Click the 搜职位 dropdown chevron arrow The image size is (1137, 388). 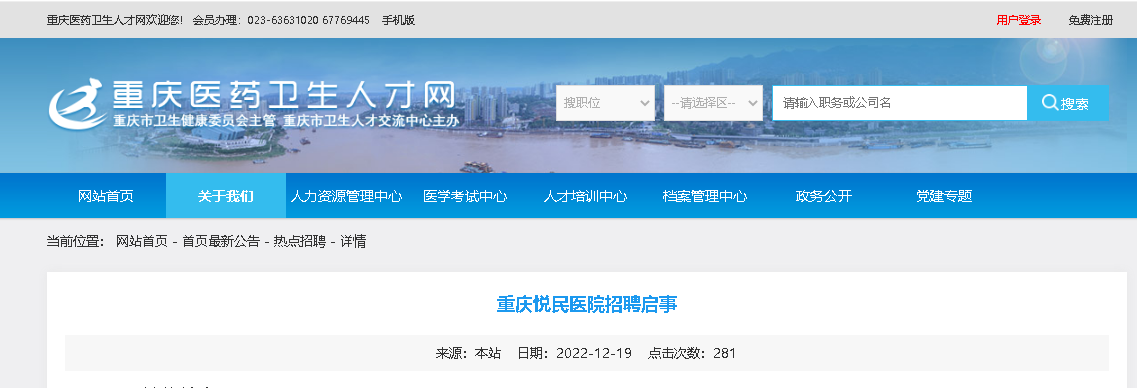tap(645, 103)
